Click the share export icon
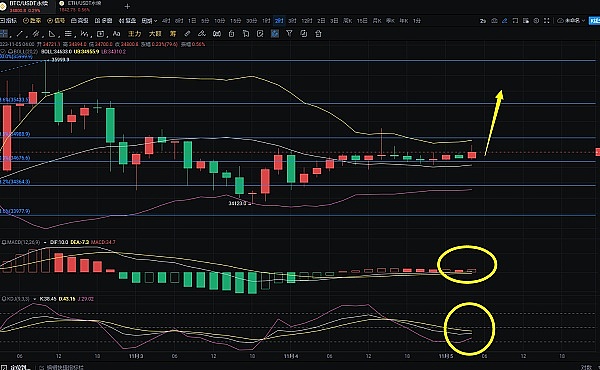The height and width of the screenshot is (370, 600). (x=318, y=34)
